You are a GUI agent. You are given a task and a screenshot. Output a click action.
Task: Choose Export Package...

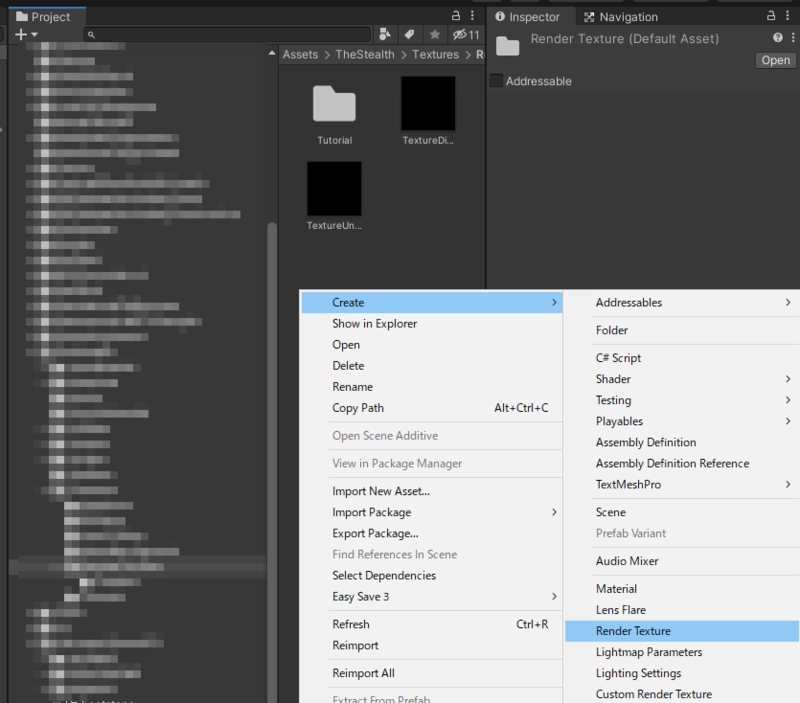point(432,533)
